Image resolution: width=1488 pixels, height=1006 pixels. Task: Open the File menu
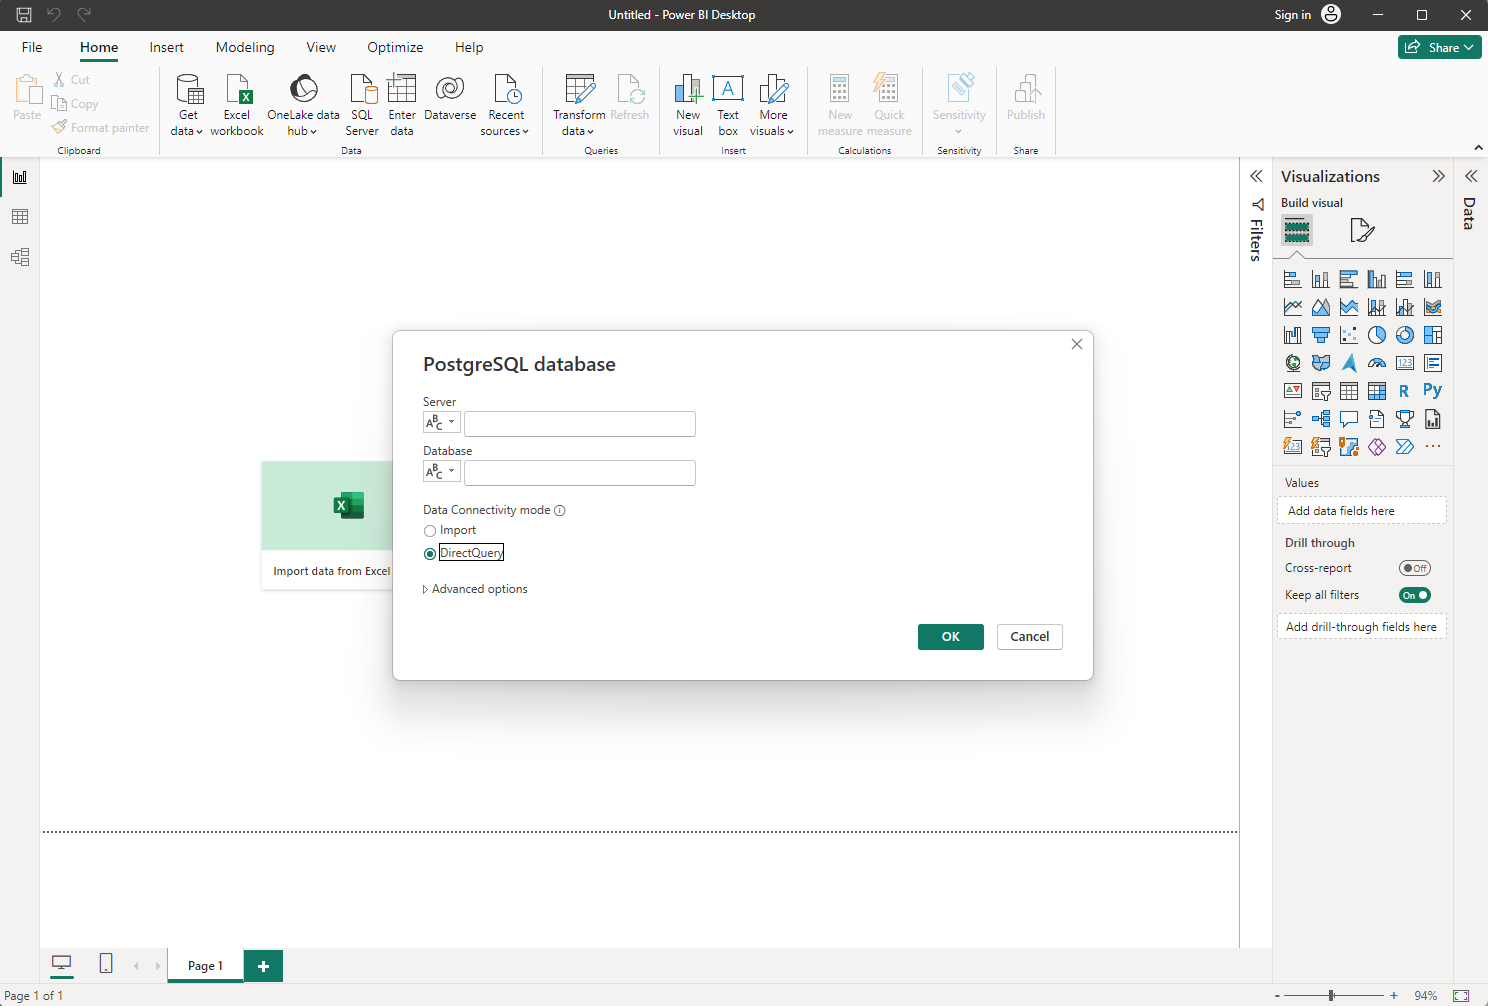pos(32,47)
